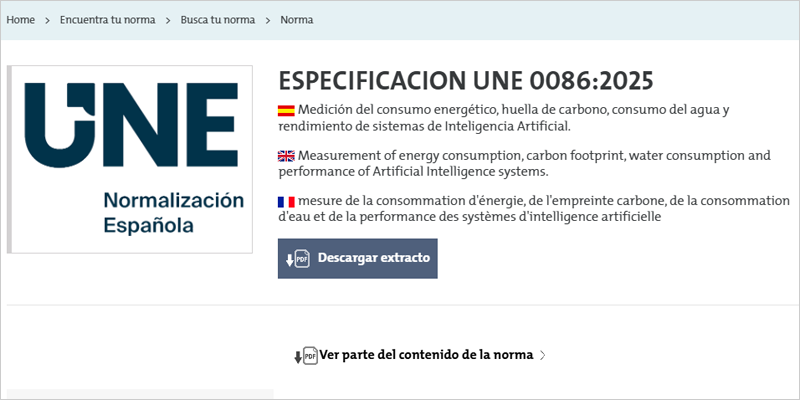
Task: Click the breadcrumb arrow after Encuentra tu norma
Action: [x=168, y=20]
